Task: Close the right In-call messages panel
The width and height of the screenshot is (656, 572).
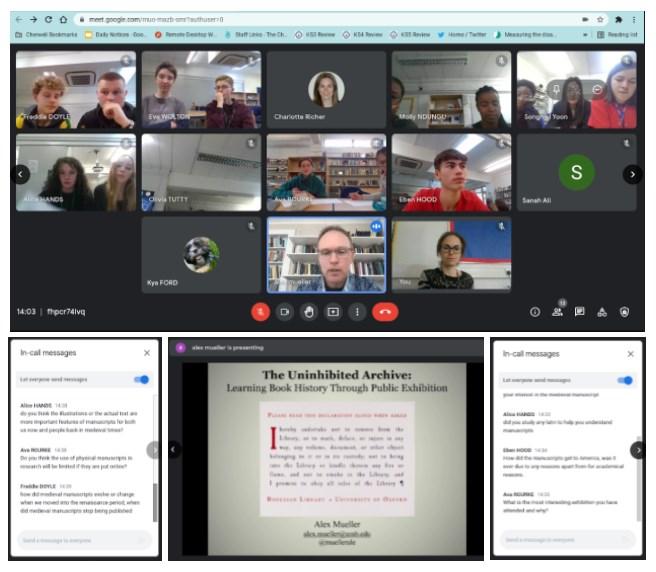Action: [x=630, y=354]
